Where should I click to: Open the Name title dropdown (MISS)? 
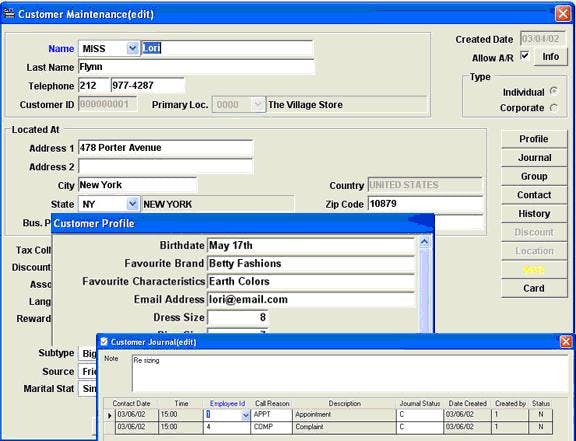click(x=132, y=49)
